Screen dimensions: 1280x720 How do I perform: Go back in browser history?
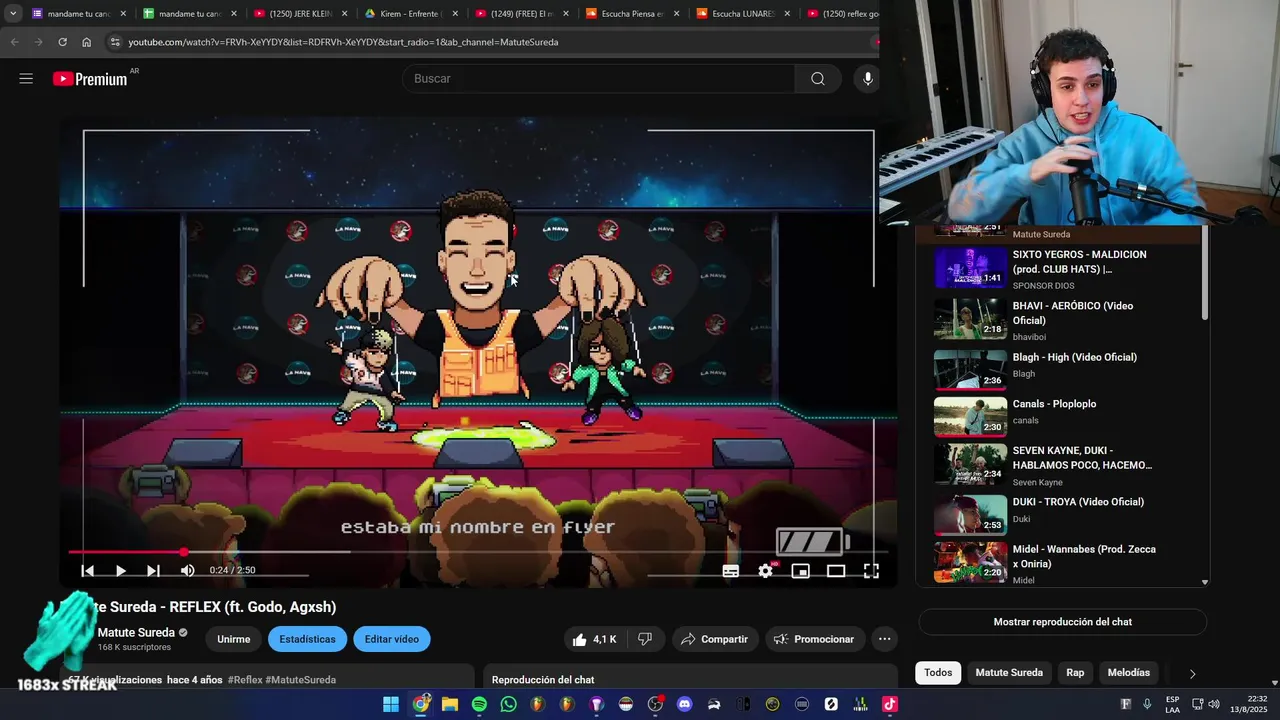click(14, 42)
